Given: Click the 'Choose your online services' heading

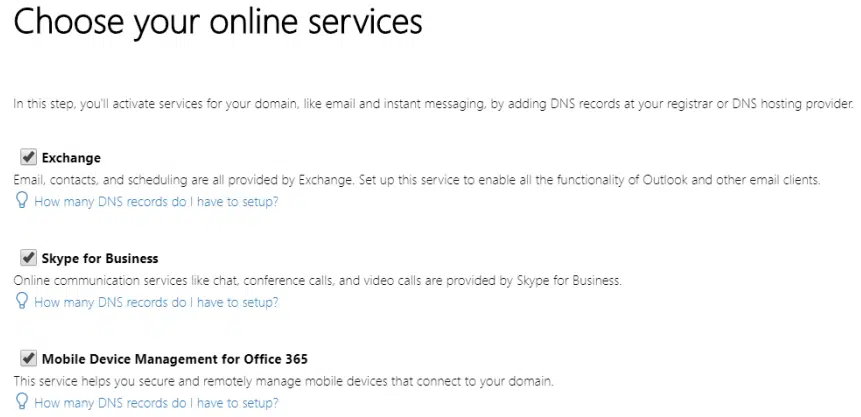Looking at the screenshot, I should [217, 24].
